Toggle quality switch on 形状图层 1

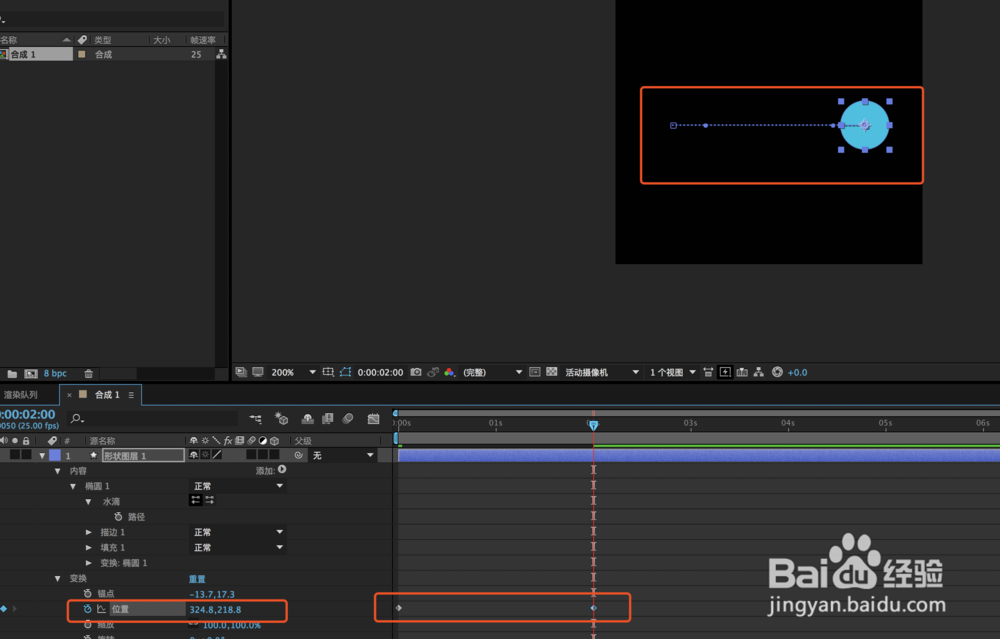217,455
